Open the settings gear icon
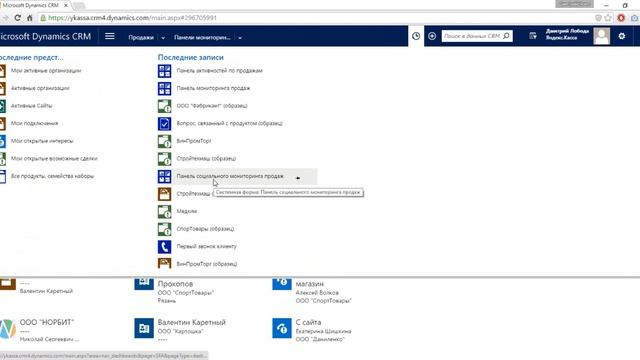 [x=622, y=36]
